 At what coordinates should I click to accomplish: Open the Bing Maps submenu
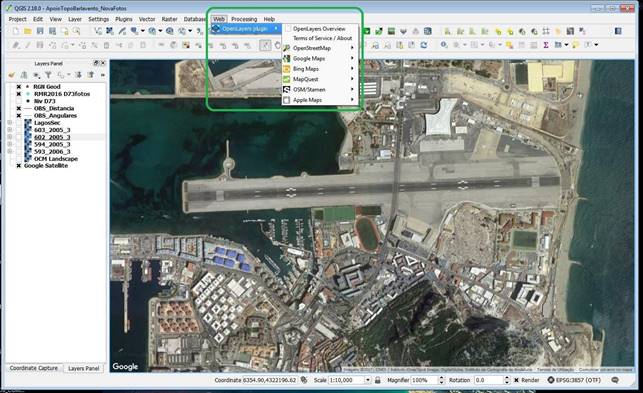320,69
